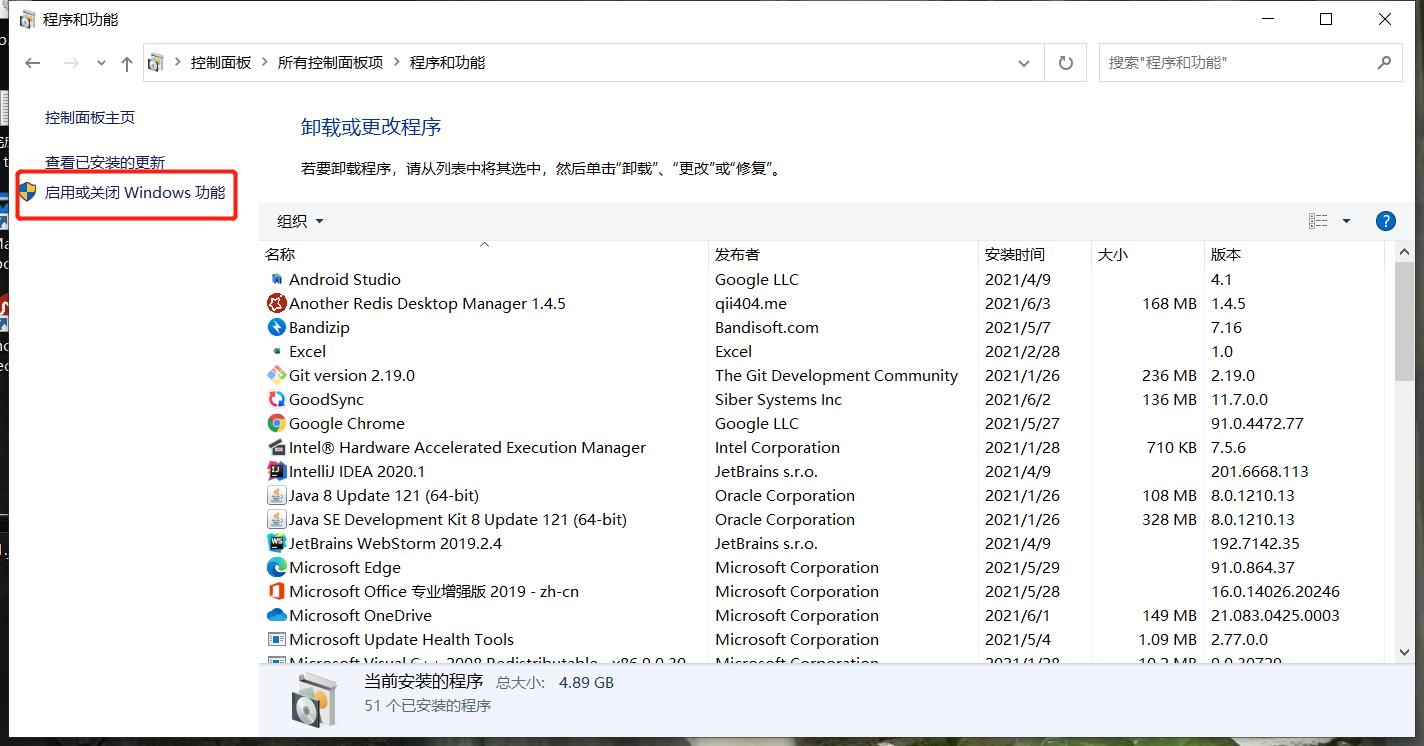Select the Git version 2.19.0 icon

[277, 375]
